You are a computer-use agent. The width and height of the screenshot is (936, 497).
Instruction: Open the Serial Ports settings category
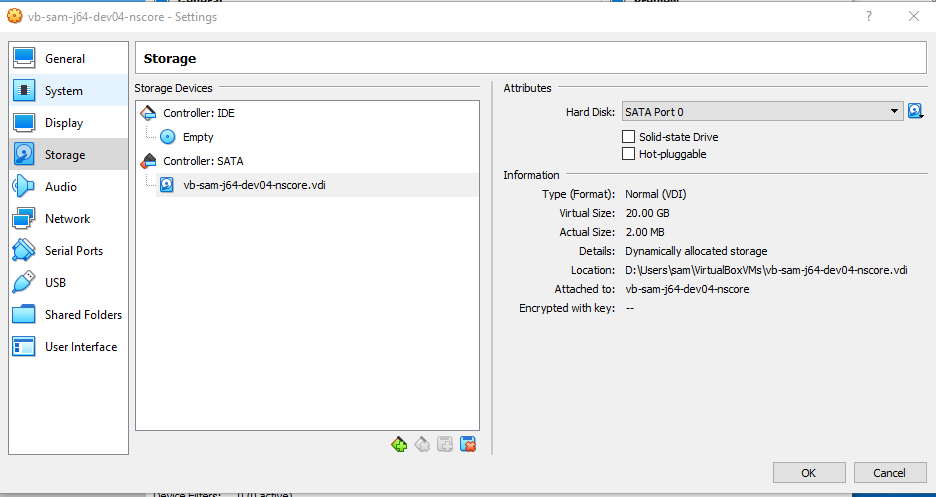[69, 251]
